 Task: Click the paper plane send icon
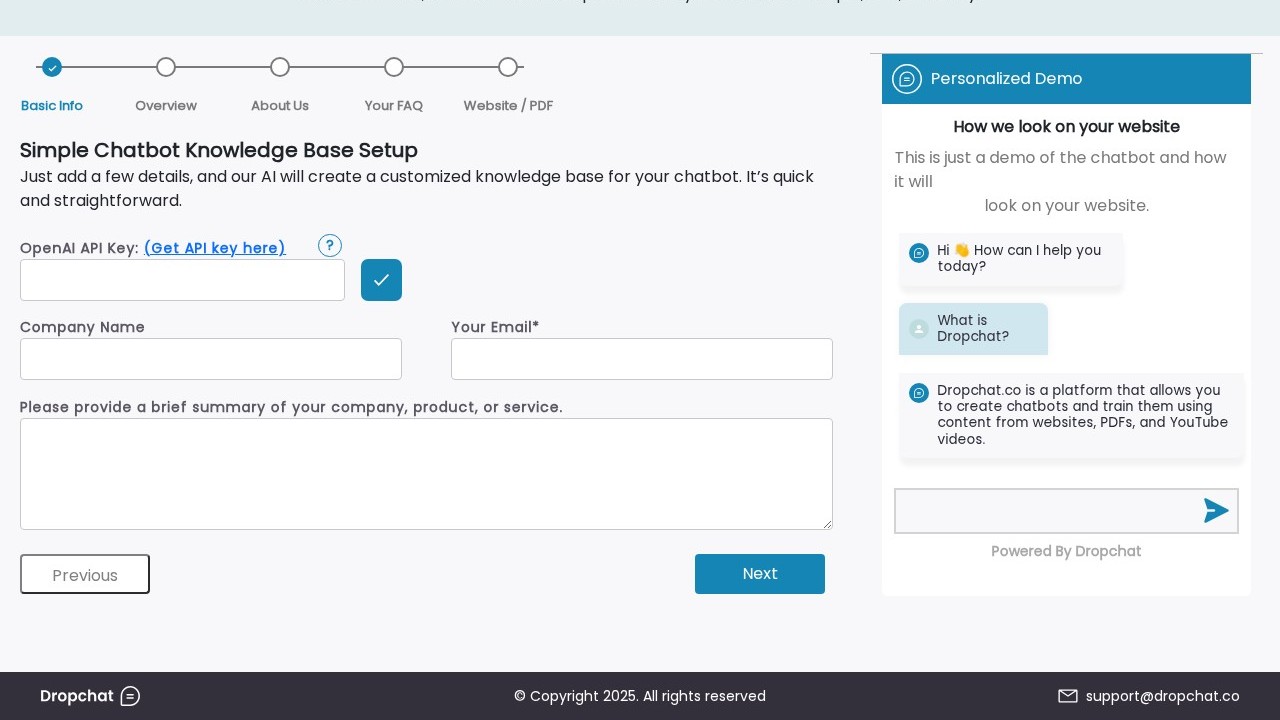click(1215, 511)
